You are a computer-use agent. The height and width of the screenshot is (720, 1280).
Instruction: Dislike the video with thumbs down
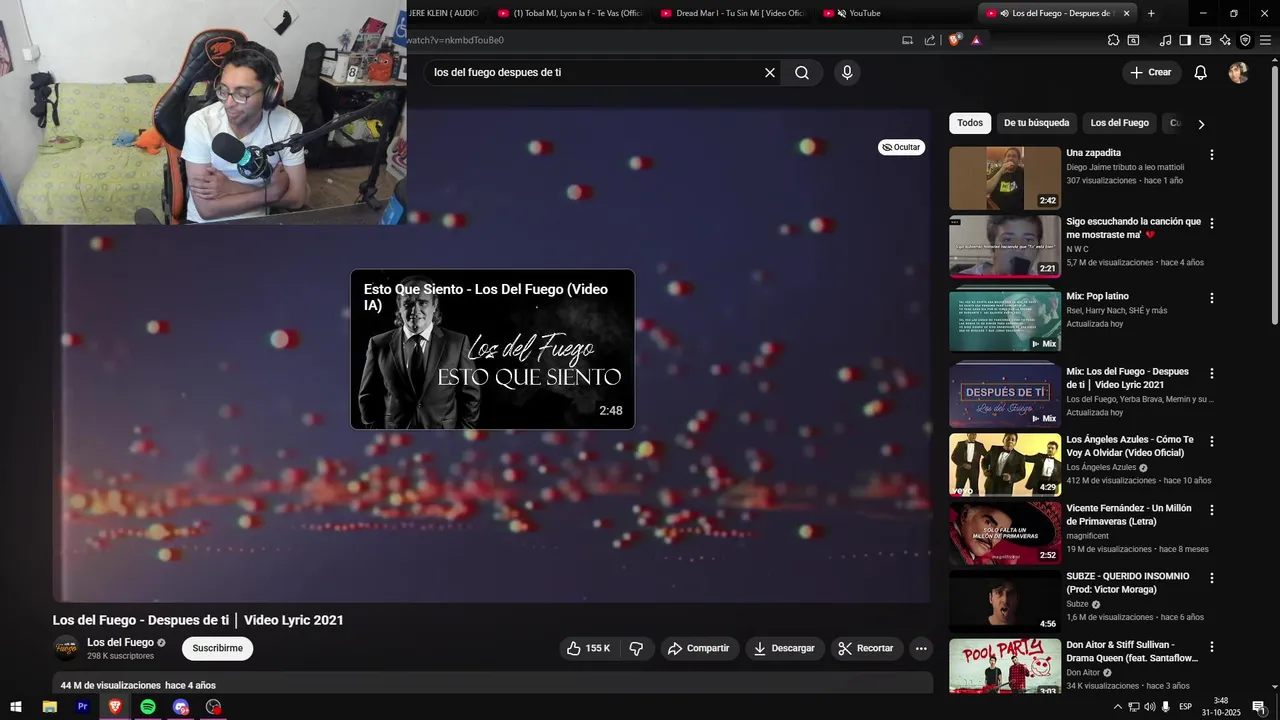pos(636,648)
